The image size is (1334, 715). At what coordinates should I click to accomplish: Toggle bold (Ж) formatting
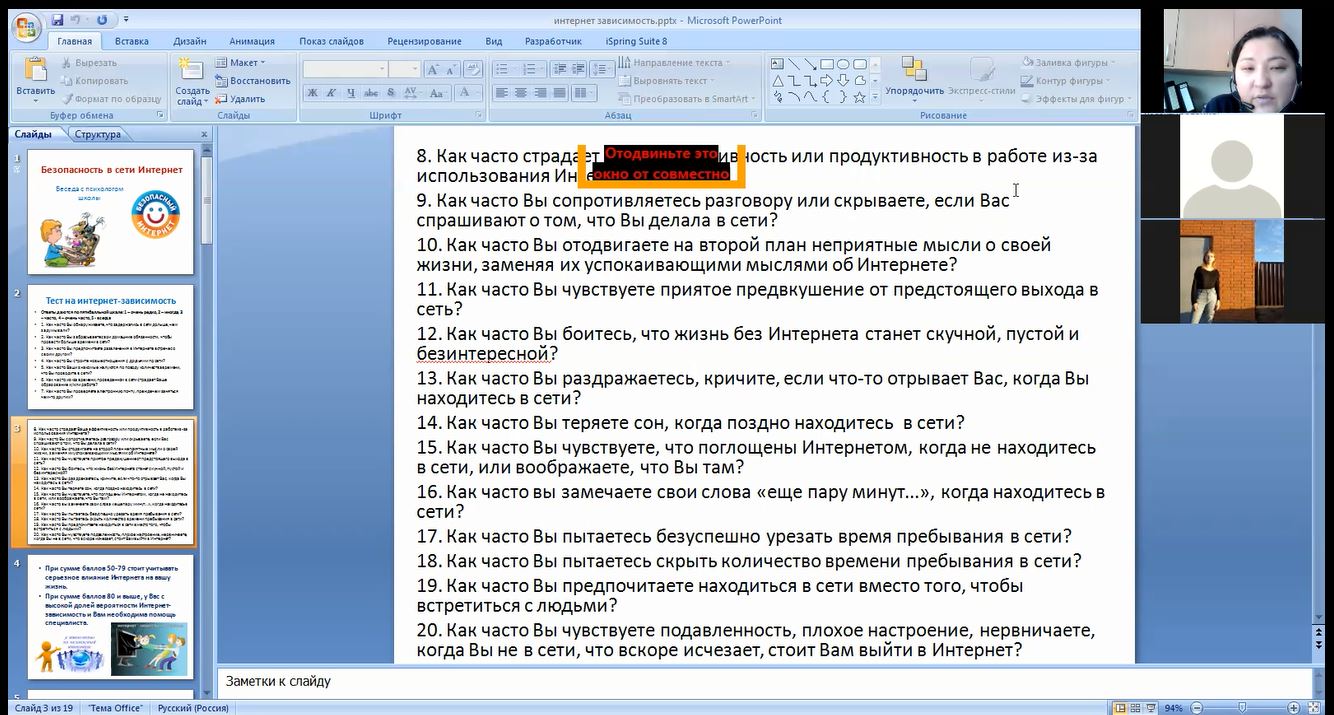coord(312,93)
